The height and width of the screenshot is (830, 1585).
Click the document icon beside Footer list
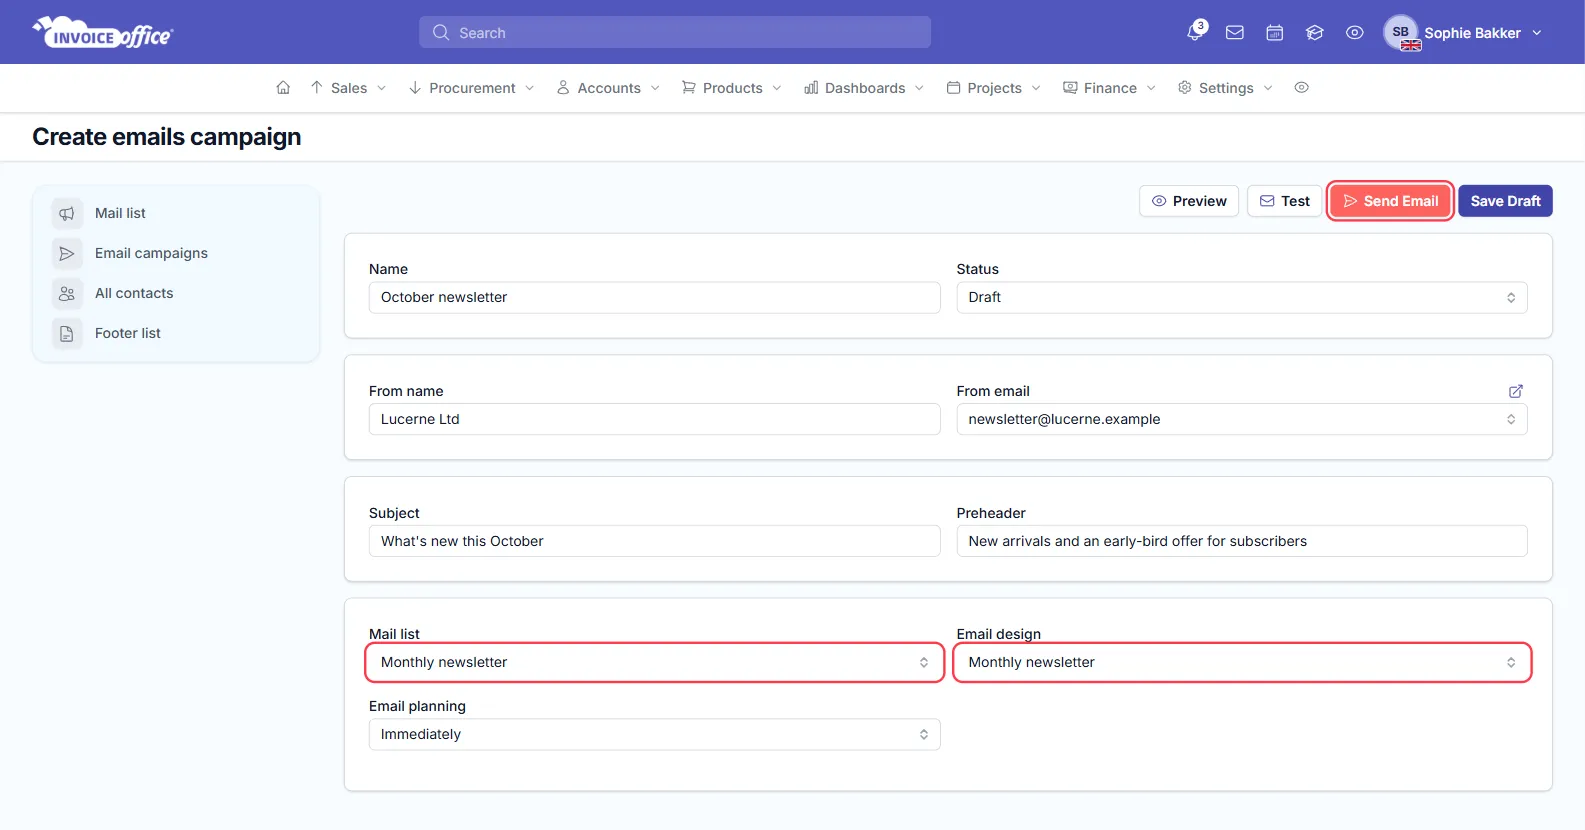[x=67, y=333]
